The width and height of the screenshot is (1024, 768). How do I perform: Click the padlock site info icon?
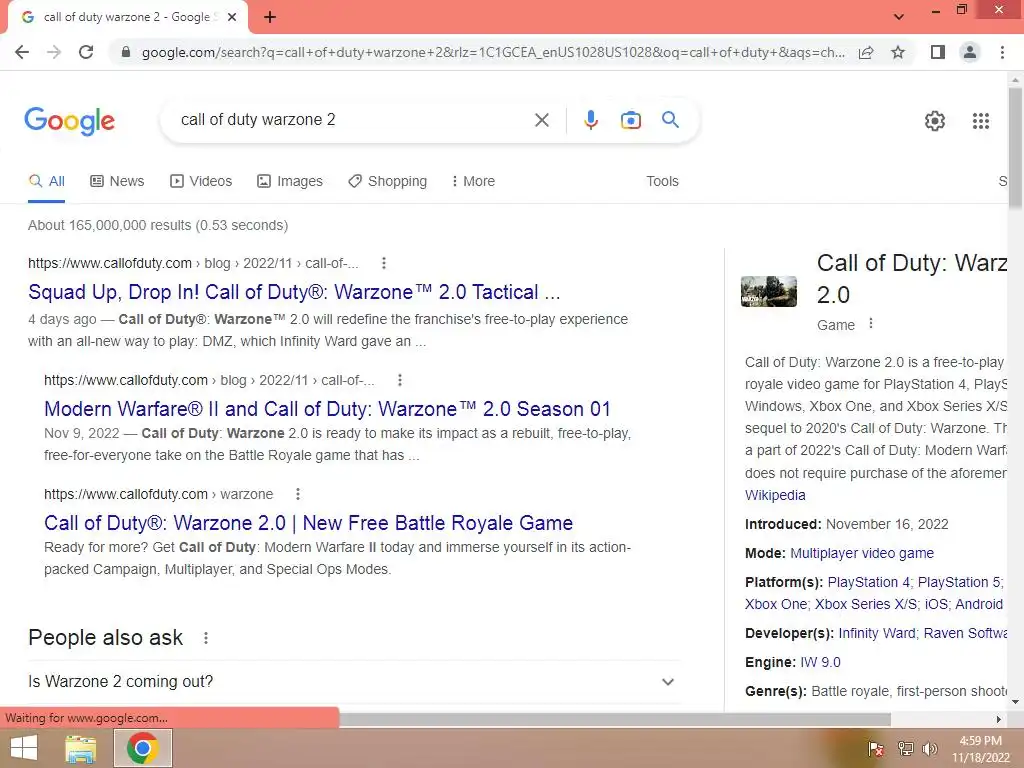(x=126, y=52)
